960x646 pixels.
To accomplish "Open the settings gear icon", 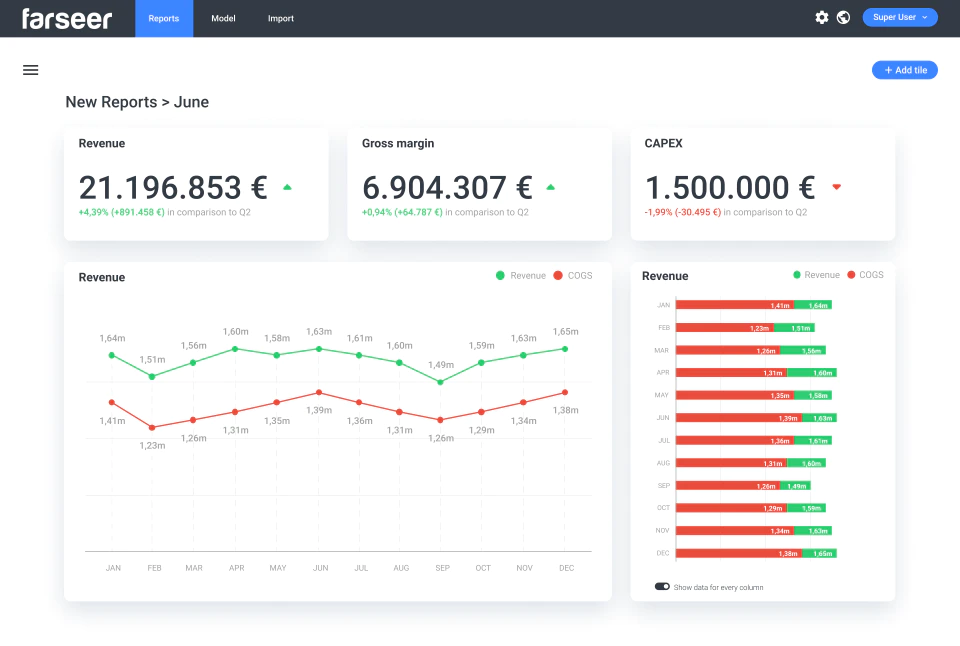I will coord(822,18).
